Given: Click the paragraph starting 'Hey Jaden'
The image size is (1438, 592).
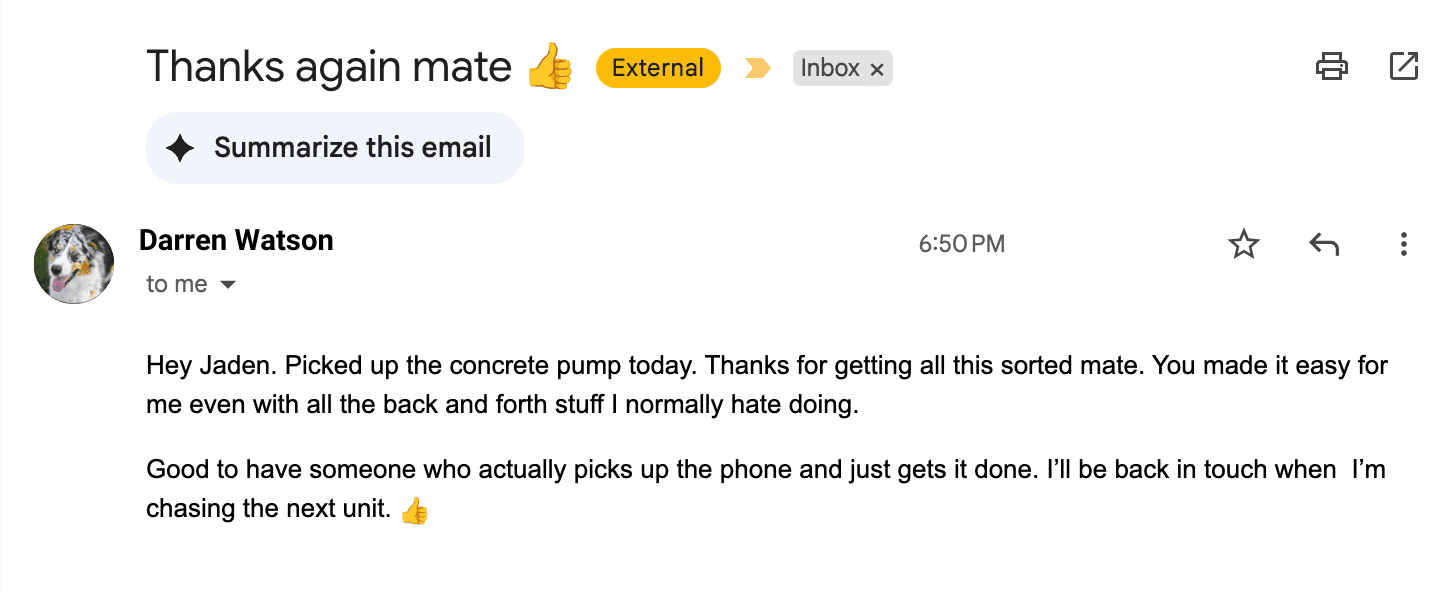Looking at the screenshot, I should point(767,386).
